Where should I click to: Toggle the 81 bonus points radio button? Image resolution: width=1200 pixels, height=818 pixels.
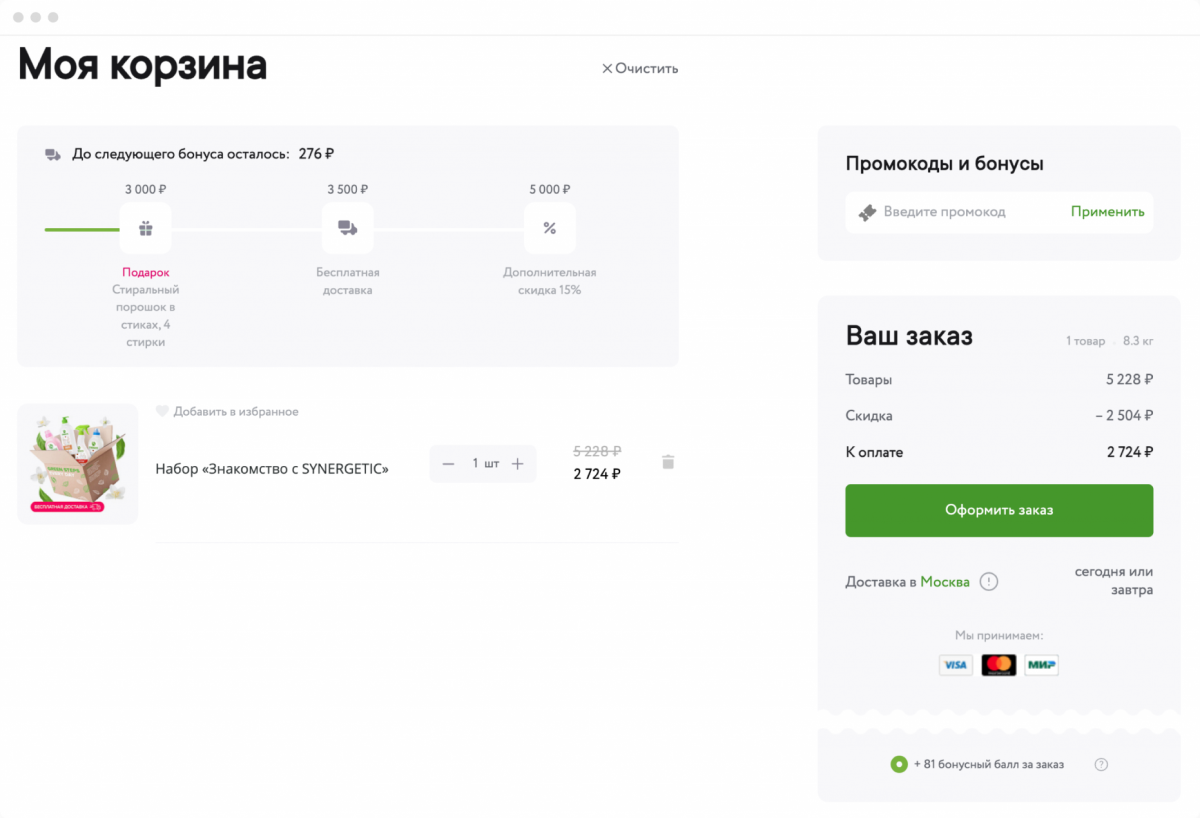[x=899, y=764]
